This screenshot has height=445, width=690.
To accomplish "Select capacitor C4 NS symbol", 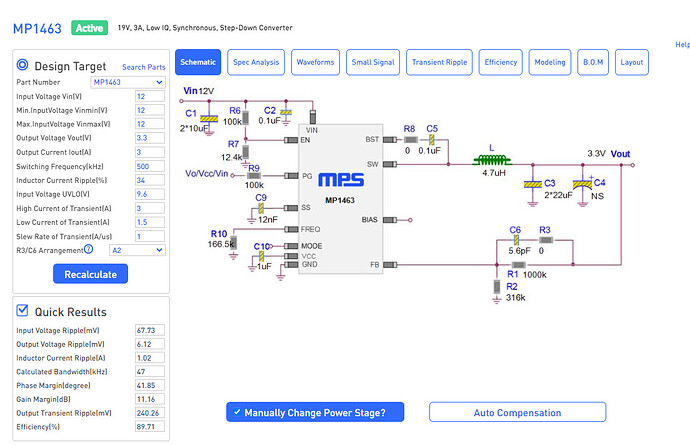I will (x=582, y=184).
